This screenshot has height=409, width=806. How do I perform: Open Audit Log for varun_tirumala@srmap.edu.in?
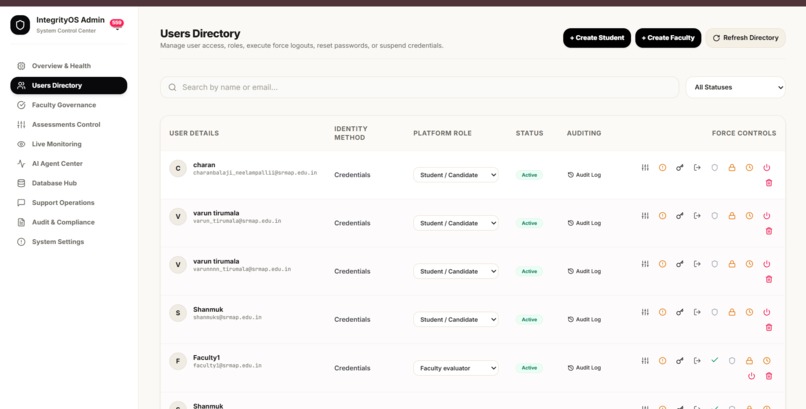point(584,223)
